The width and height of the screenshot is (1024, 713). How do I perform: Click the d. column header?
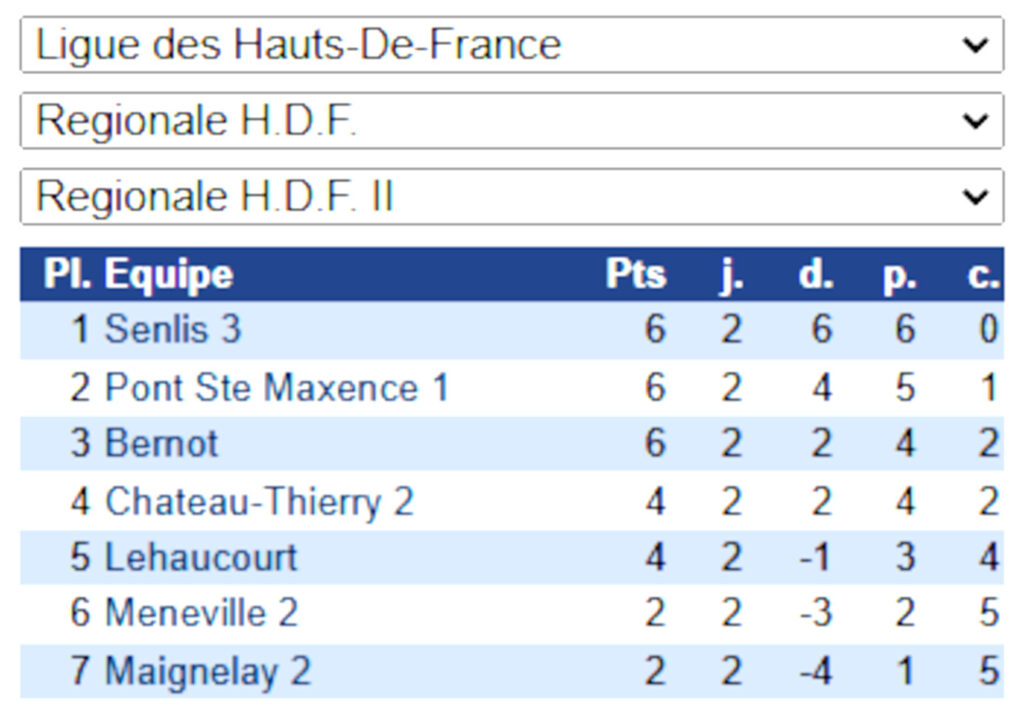click(x=816, y=274)
